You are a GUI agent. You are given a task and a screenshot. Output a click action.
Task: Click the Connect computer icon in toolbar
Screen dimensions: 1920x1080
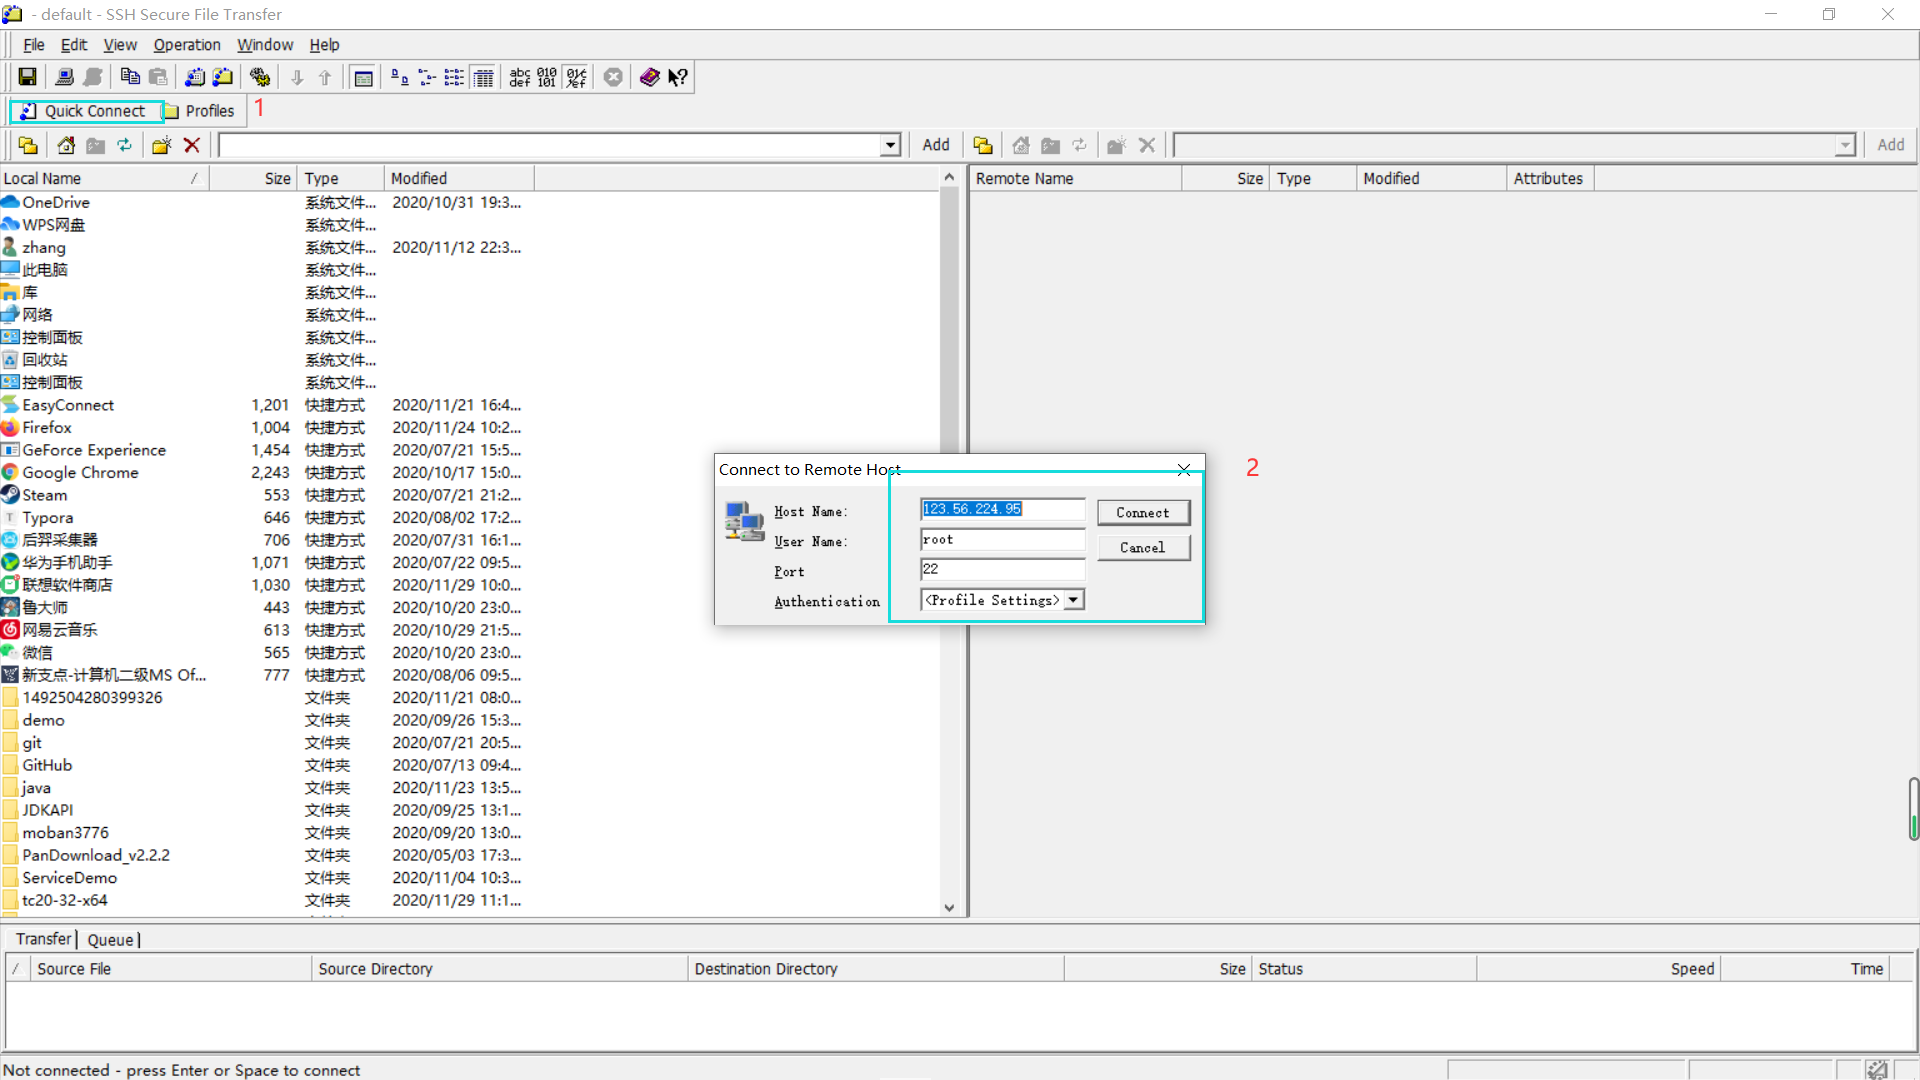pos(65,77)
